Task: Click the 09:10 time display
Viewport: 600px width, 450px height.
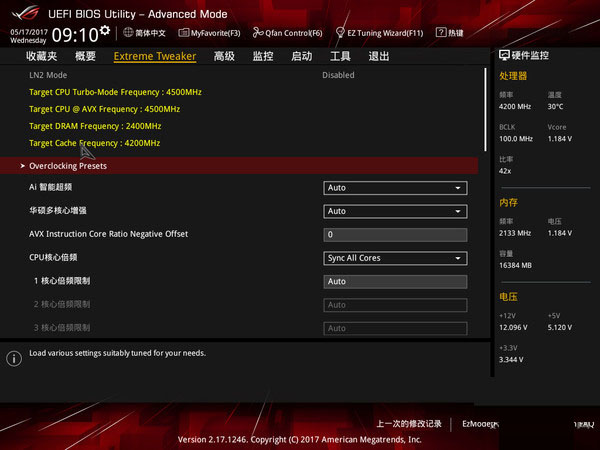Action: (75, 35)
